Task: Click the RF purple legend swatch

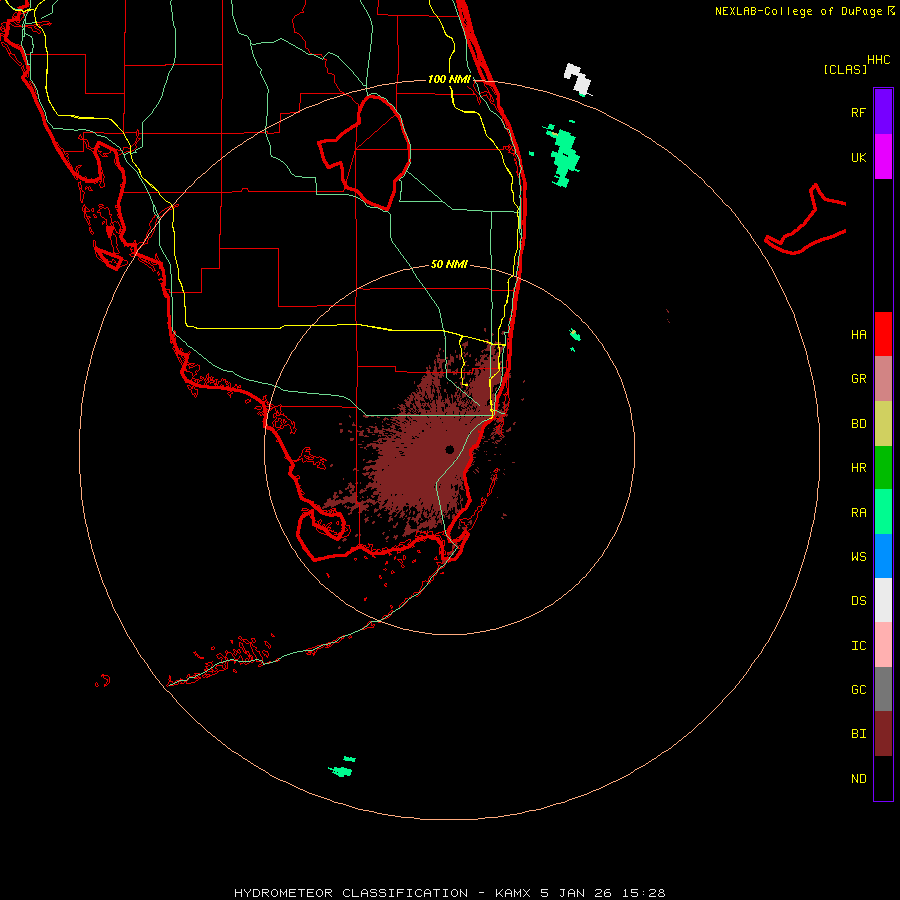Action: pos(883,112)
